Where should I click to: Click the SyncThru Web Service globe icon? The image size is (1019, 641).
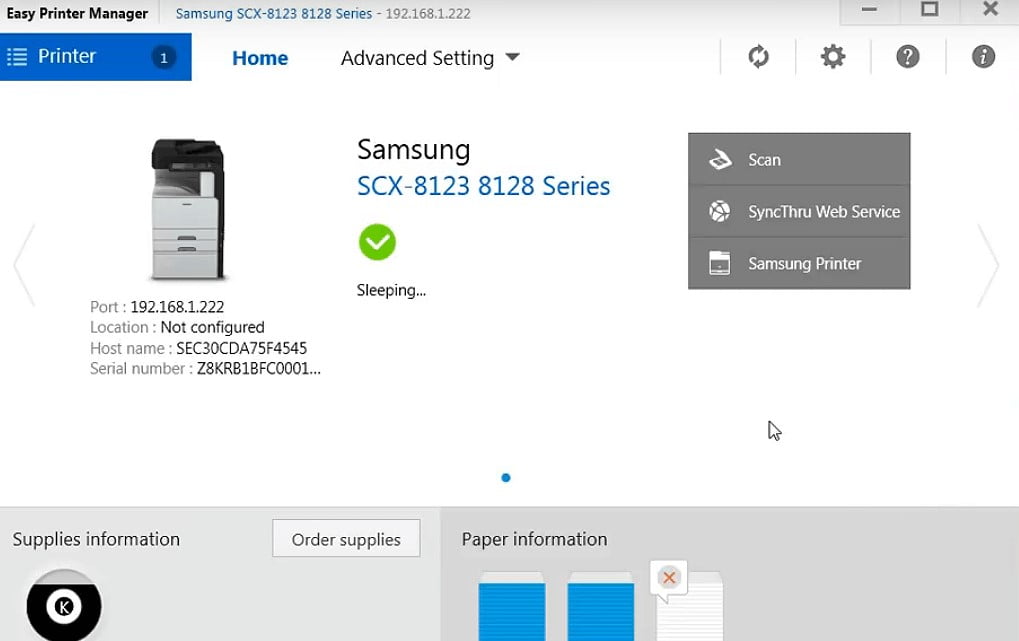pyautogui.click(x=719, y=211)
